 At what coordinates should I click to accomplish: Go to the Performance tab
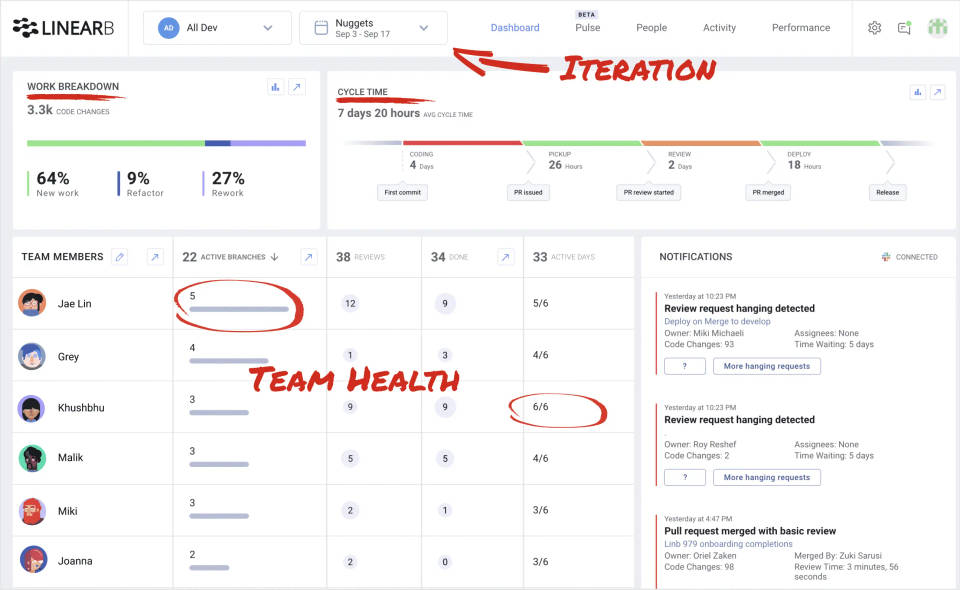pyautogui.click(x=800, y=28)
